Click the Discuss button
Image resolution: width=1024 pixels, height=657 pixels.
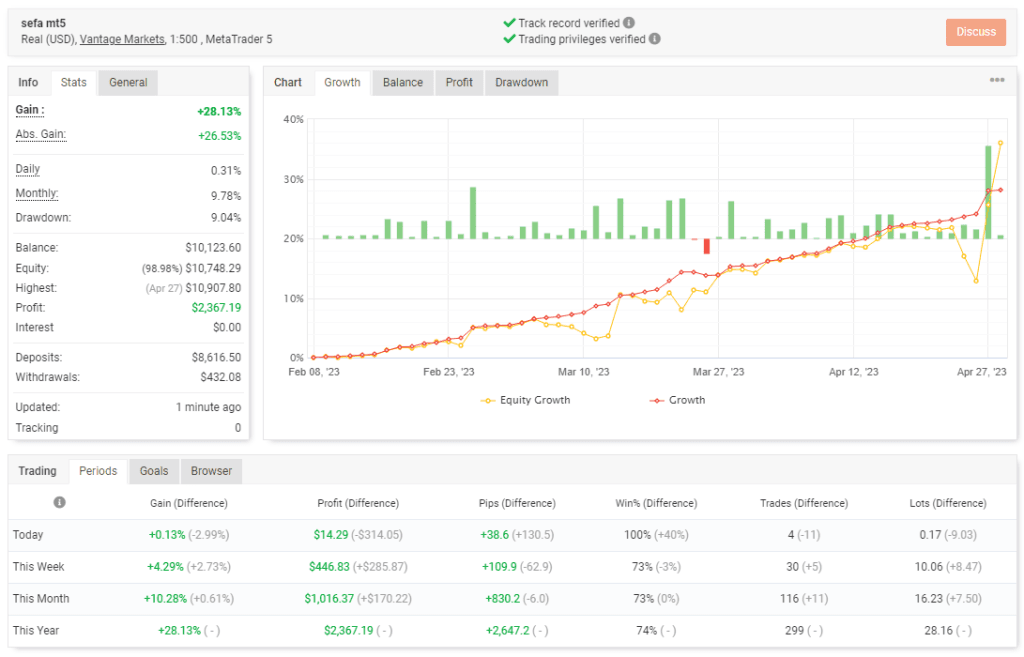click(976, 32)
